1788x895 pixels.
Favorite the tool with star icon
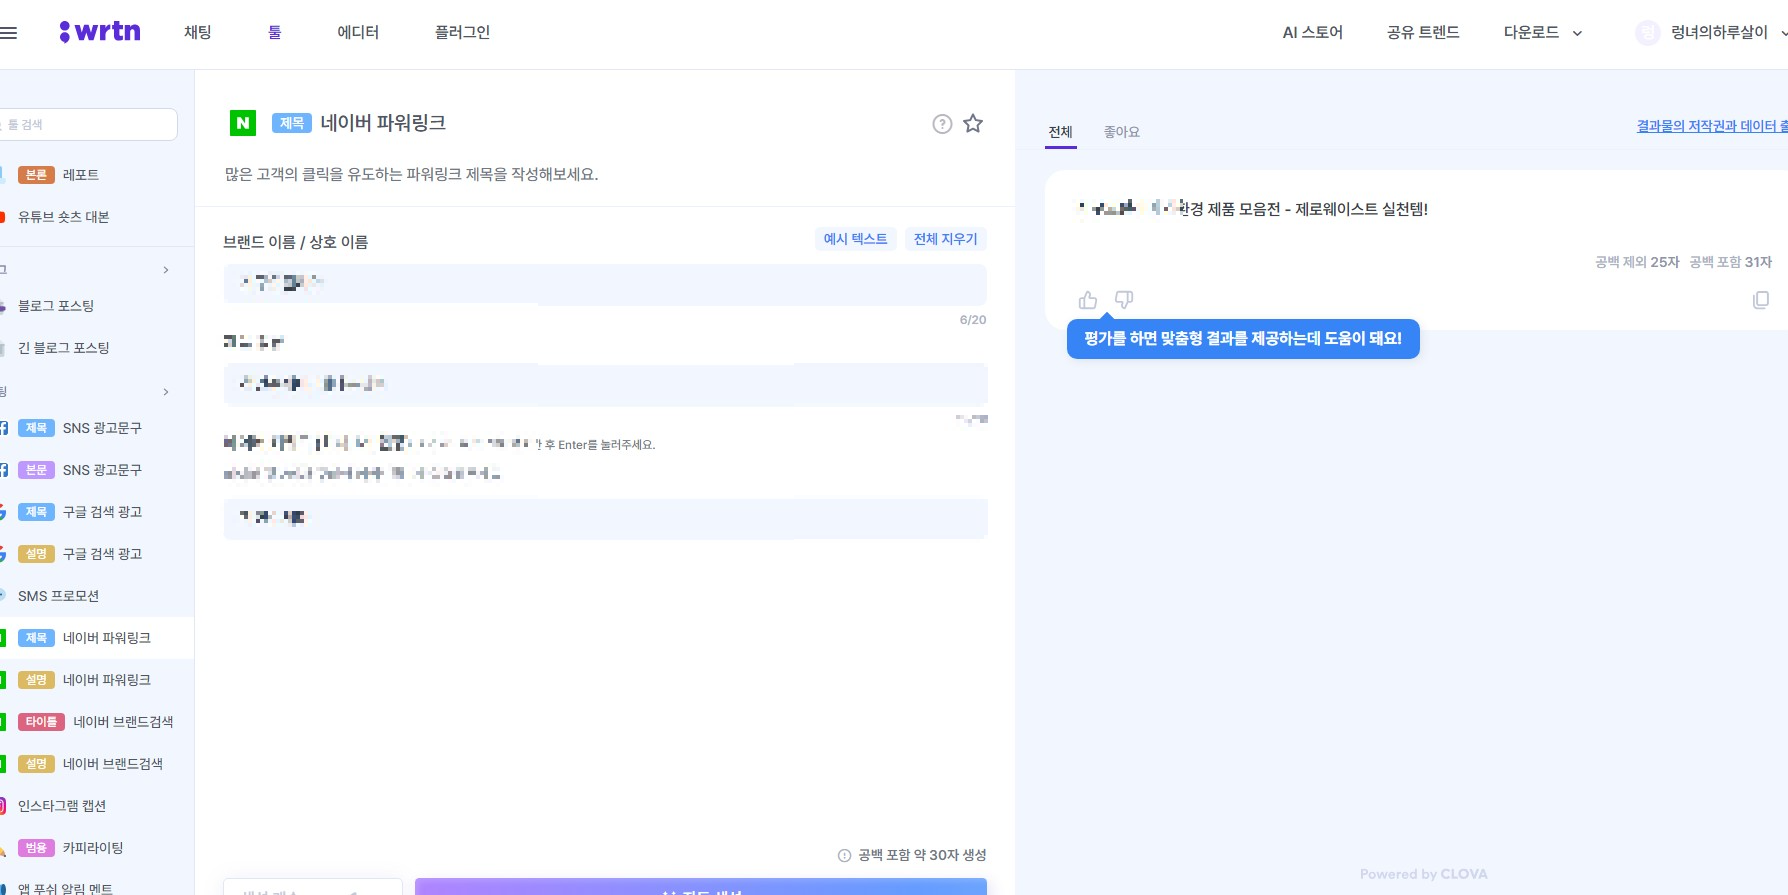(x=973, y=124)
